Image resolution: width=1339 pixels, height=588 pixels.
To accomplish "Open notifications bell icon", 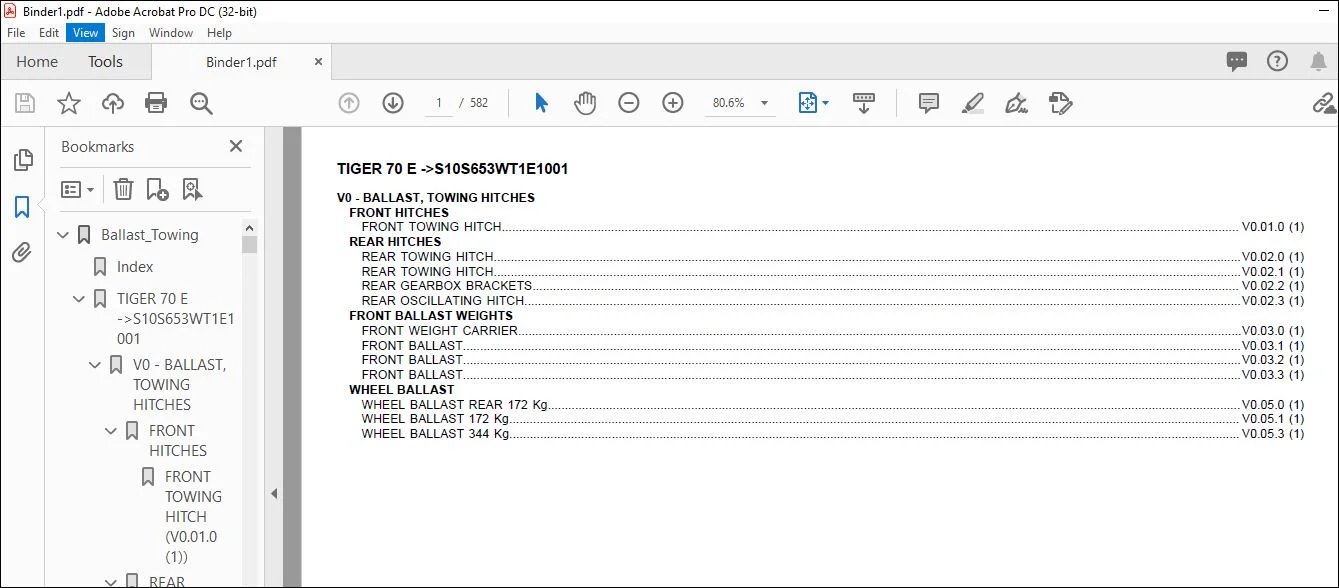I will point(1319,62).
